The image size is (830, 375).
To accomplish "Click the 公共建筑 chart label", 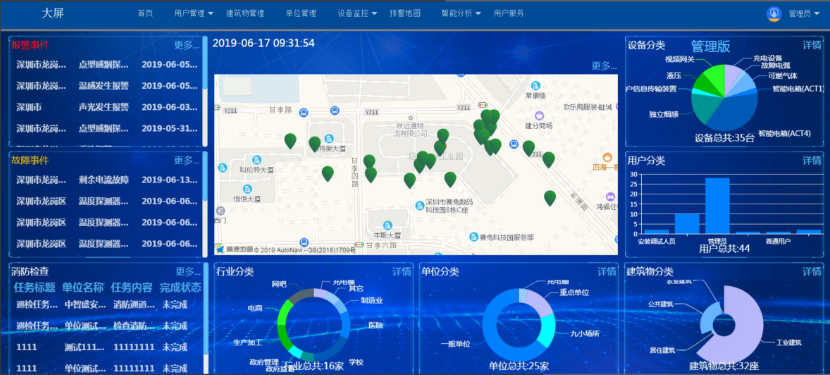I will coord(660,305).
